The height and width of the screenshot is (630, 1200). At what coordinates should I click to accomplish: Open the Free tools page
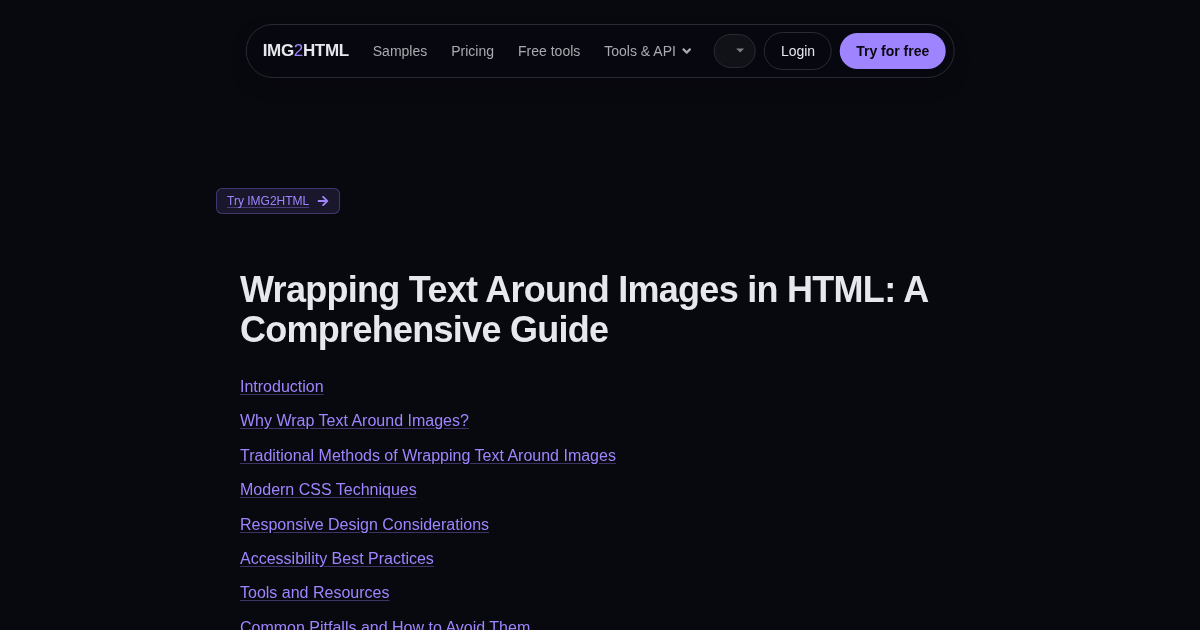[x=549, y=51]
